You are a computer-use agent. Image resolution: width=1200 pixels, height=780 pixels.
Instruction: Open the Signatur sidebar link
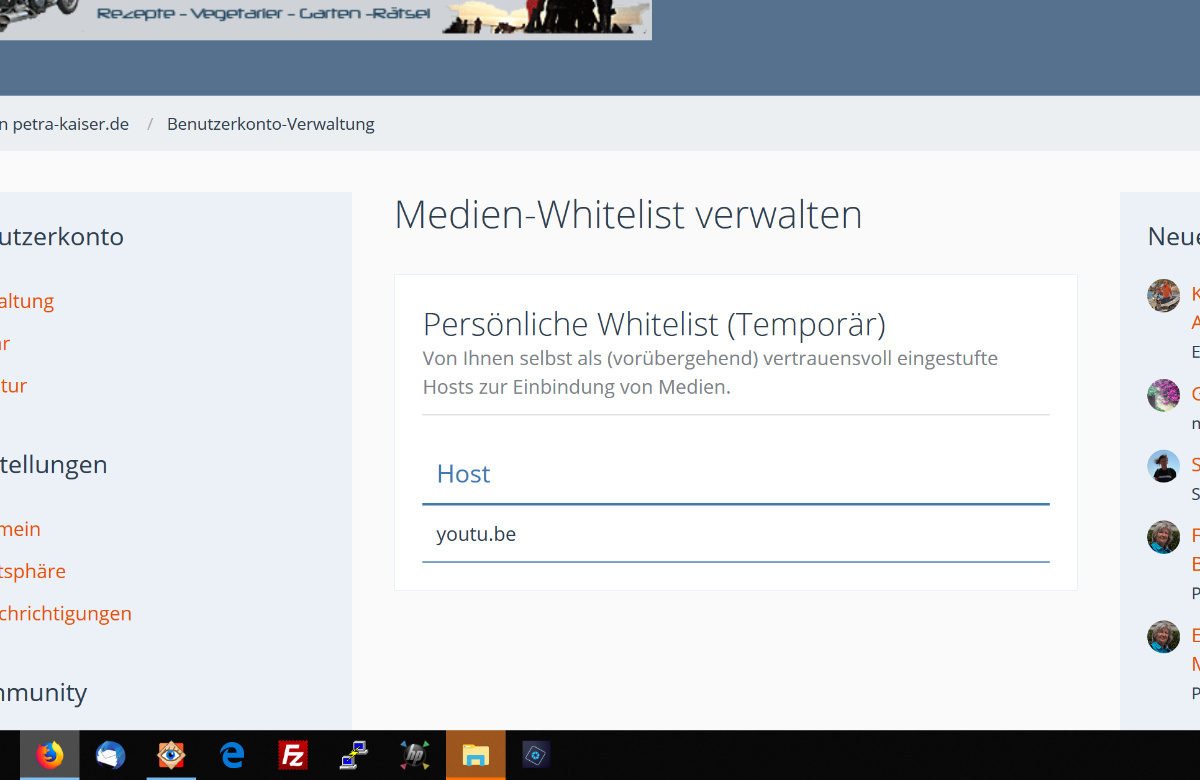[x=14, y=385]
